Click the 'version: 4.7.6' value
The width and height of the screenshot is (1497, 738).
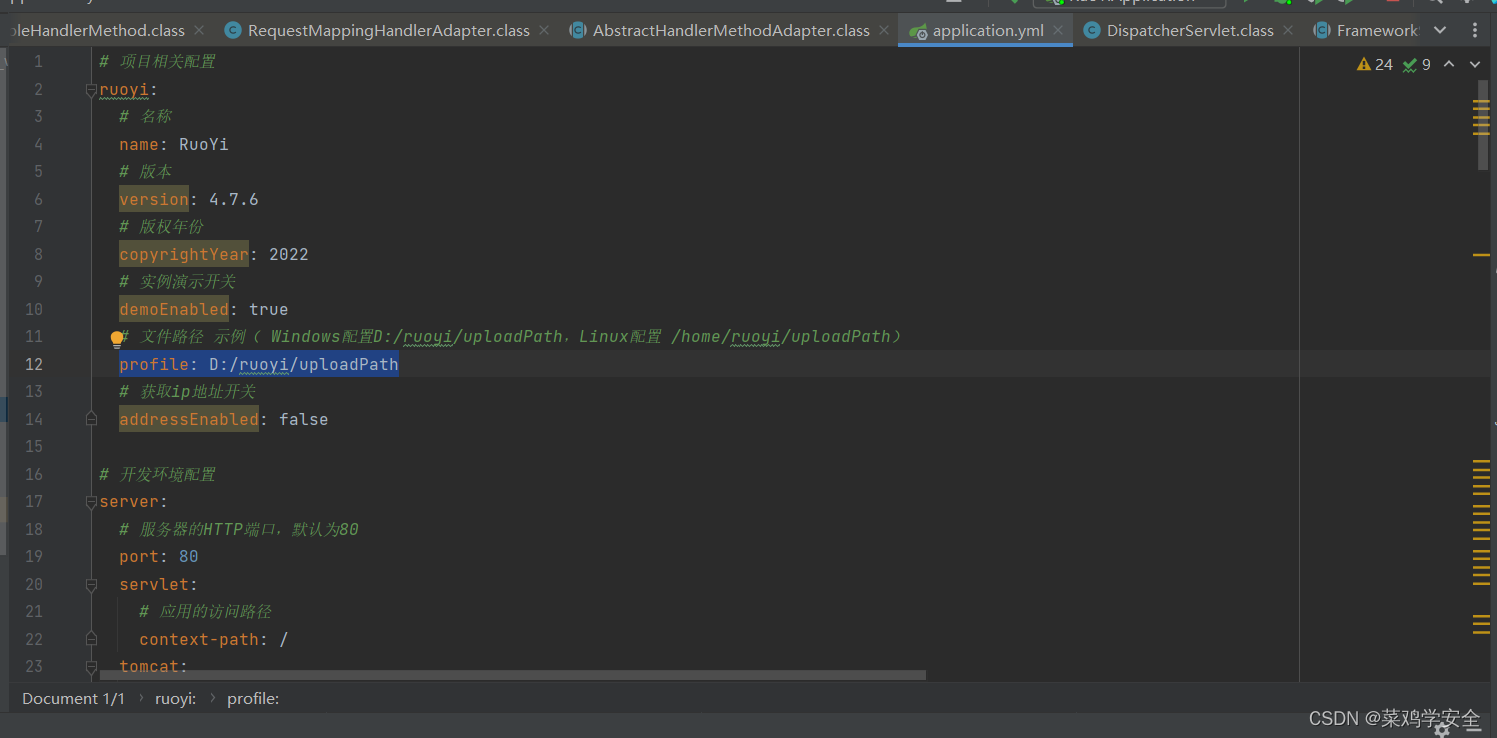234,199
